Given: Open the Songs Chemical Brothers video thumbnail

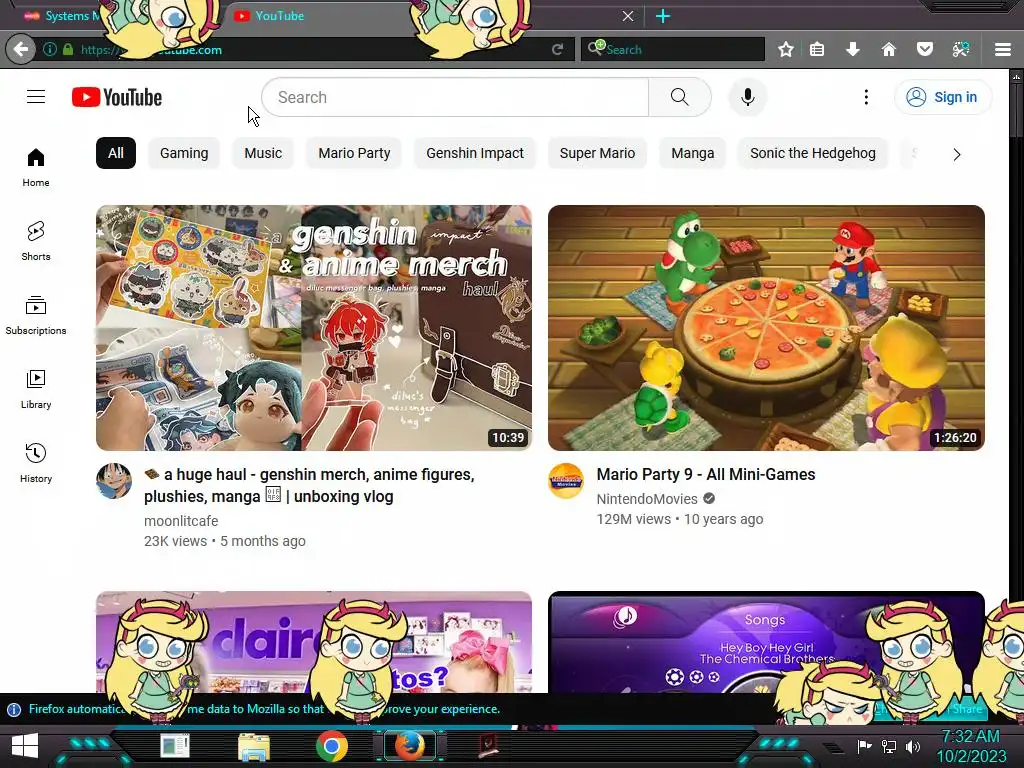Looking at the screenshot, I should click(x=766, y=642).
